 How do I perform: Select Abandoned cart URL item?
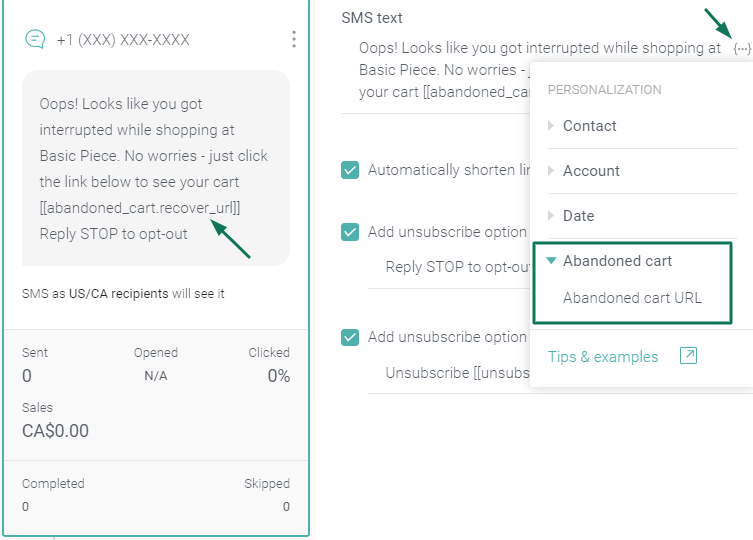pyautogui.click(x=632, y=298)
